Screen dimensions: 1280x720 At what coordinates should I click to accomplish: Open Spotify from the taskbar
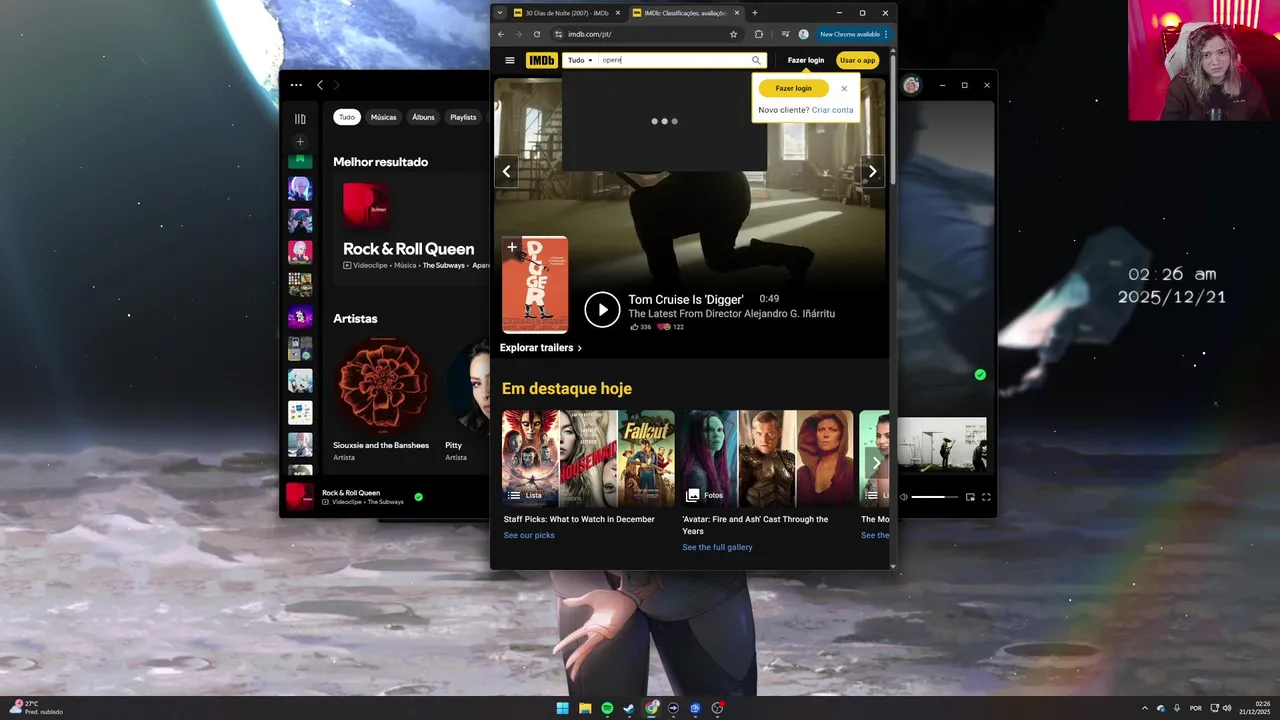tap(607, 708)
